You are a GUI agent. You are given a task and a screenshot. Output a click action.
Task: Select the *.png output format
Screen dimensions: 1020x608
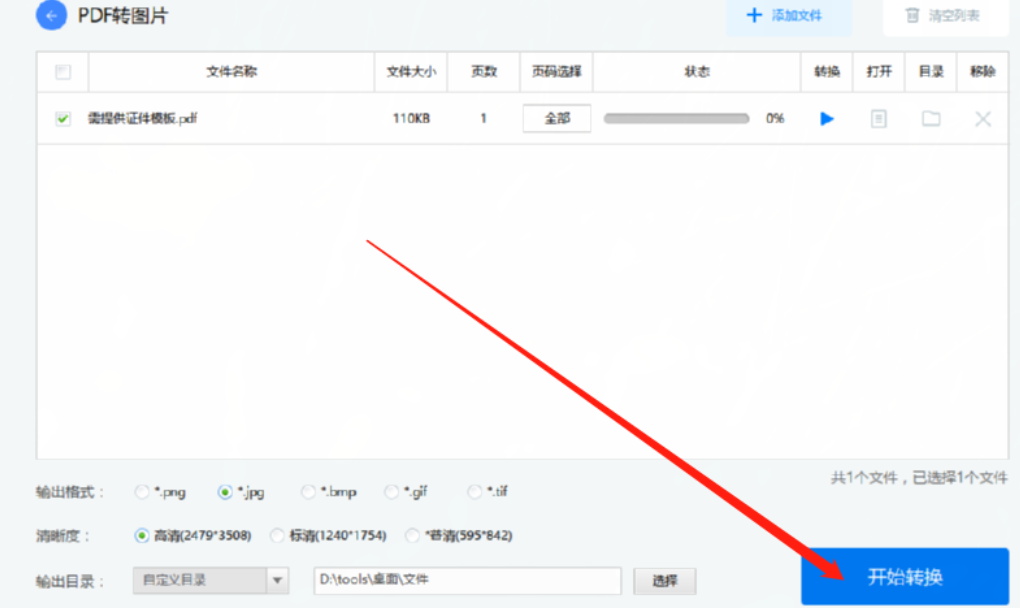[x=141, y=492]
